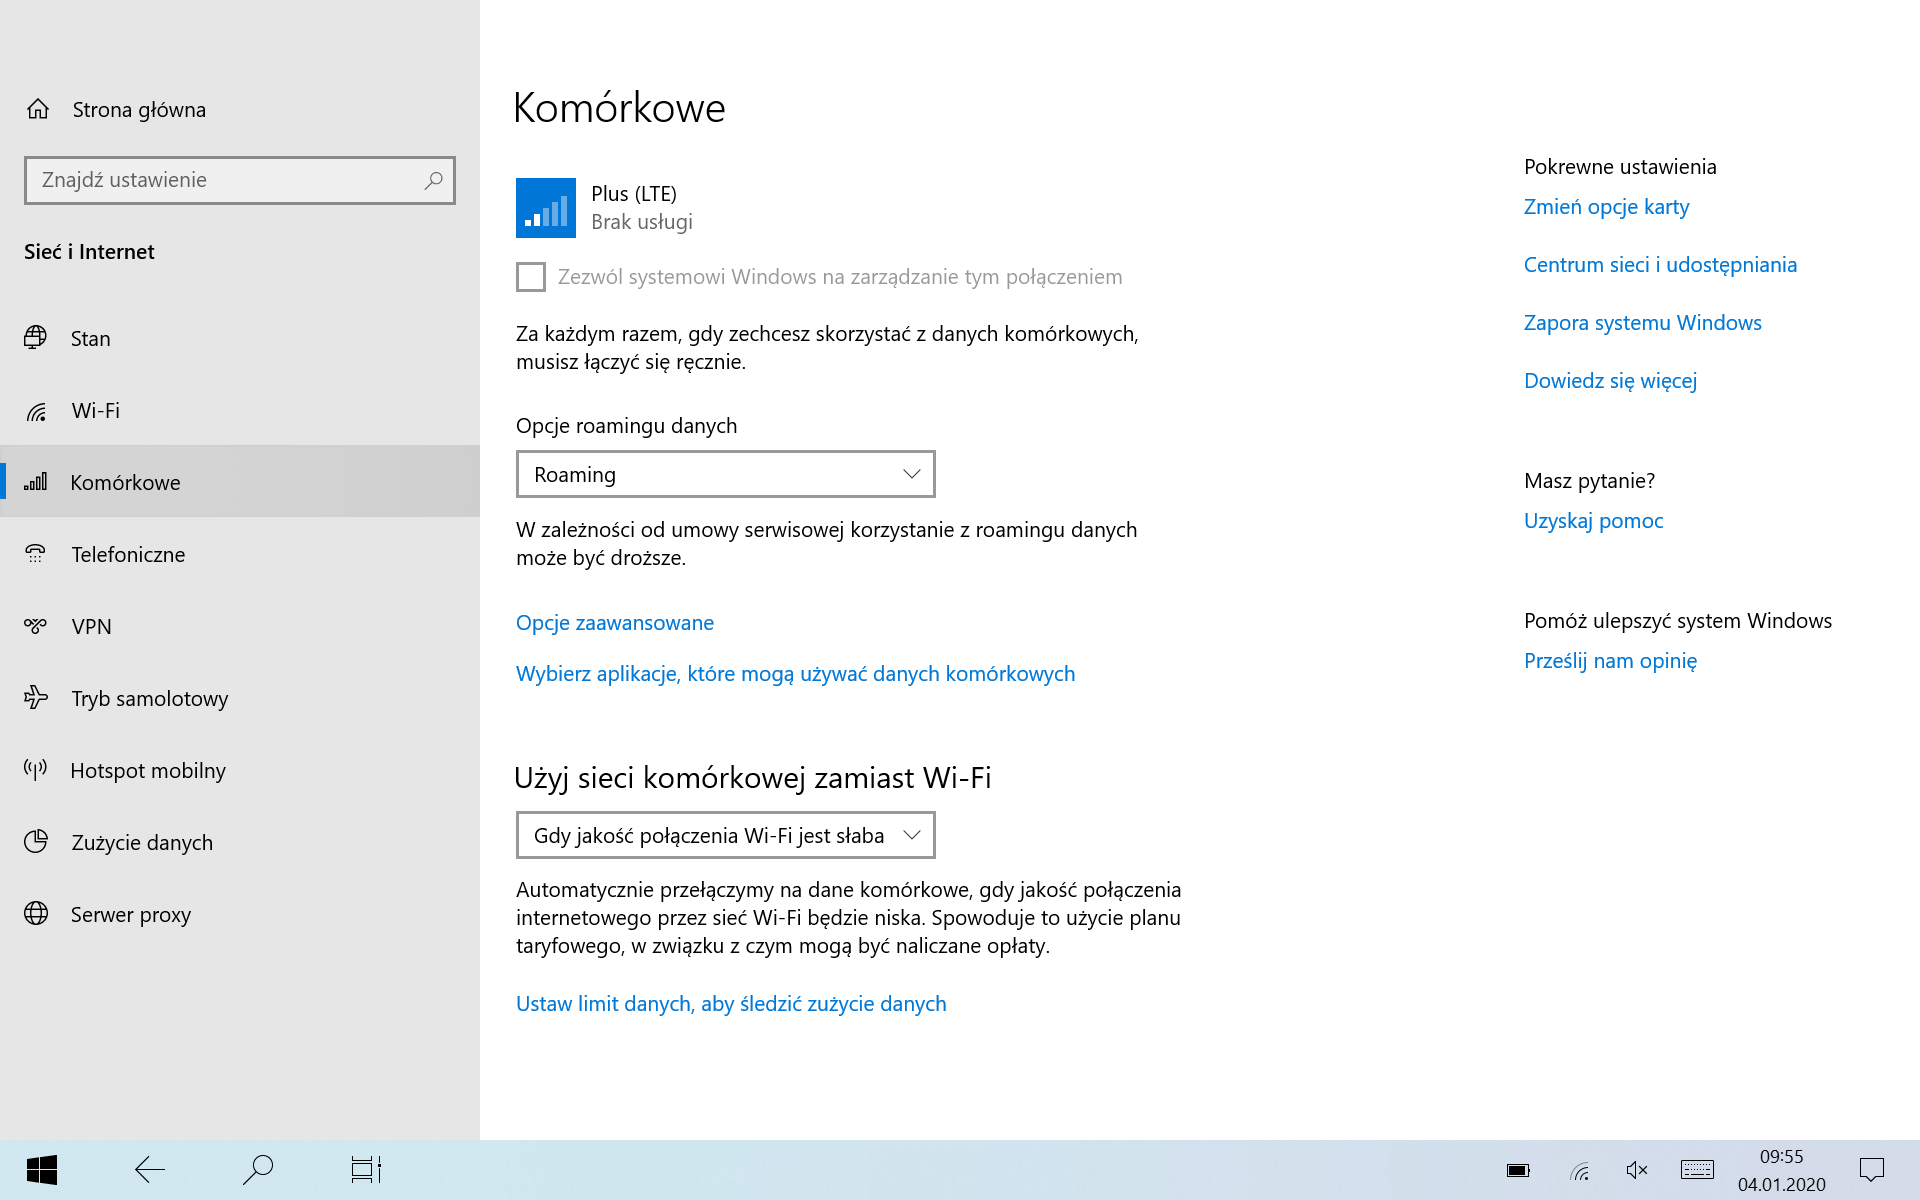Open the notification center icon
The image size is (1920, 1200).
click(1871, 1170)
